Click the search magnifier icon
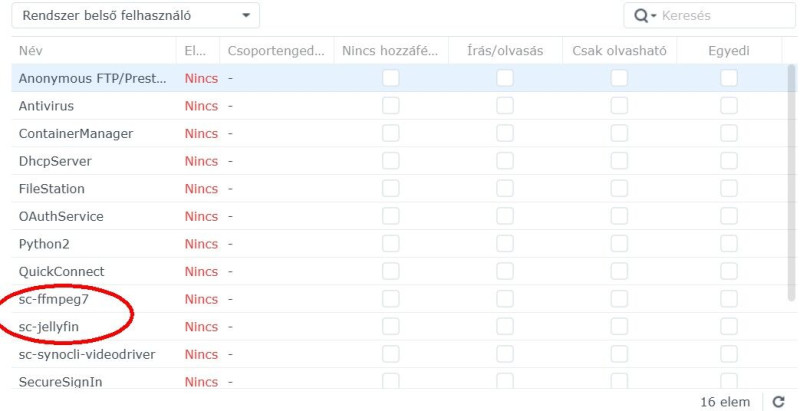Viewport: 800px width, 411px height. [636, 16]
